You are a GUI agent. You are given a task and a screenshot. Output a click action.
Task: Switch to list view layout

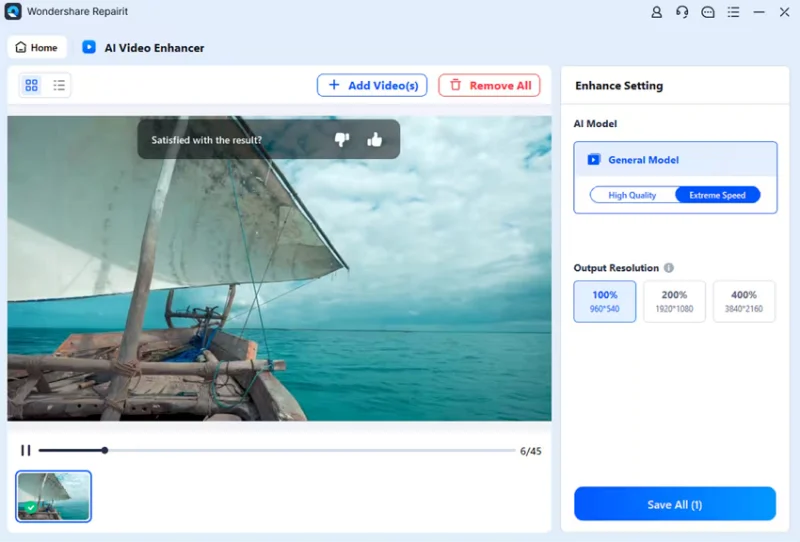pyautogui.click(x=59, y=86)
